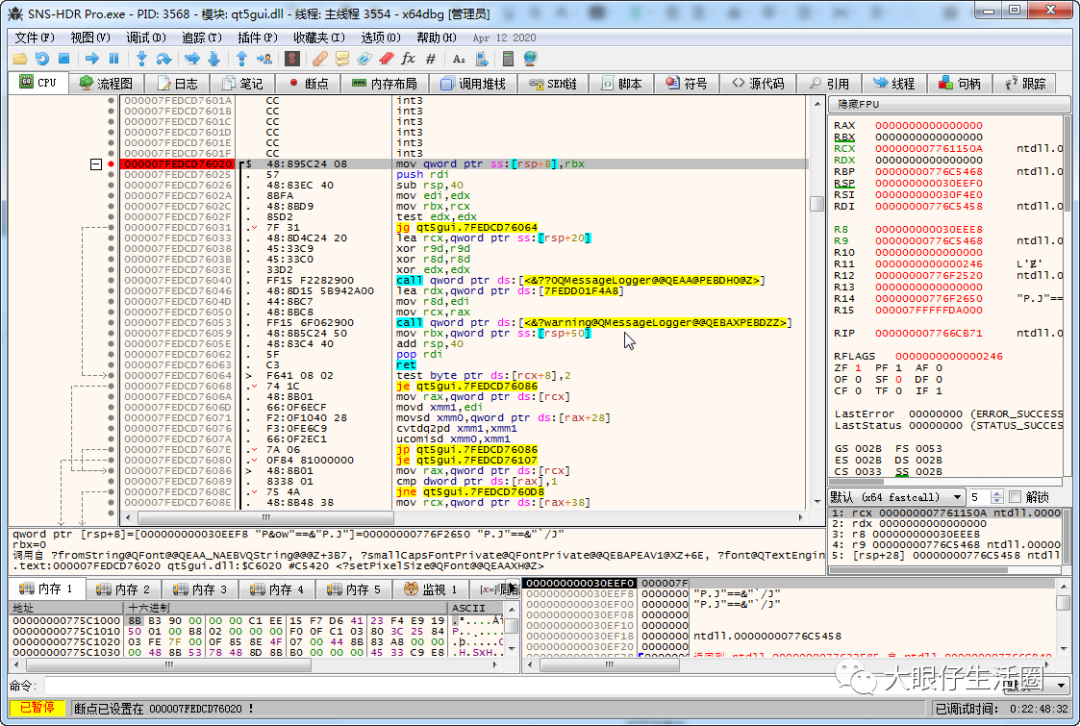Open the 插件(P) menu
Image resolution: width=1080 pixels, height=726 pixels.
257,37
